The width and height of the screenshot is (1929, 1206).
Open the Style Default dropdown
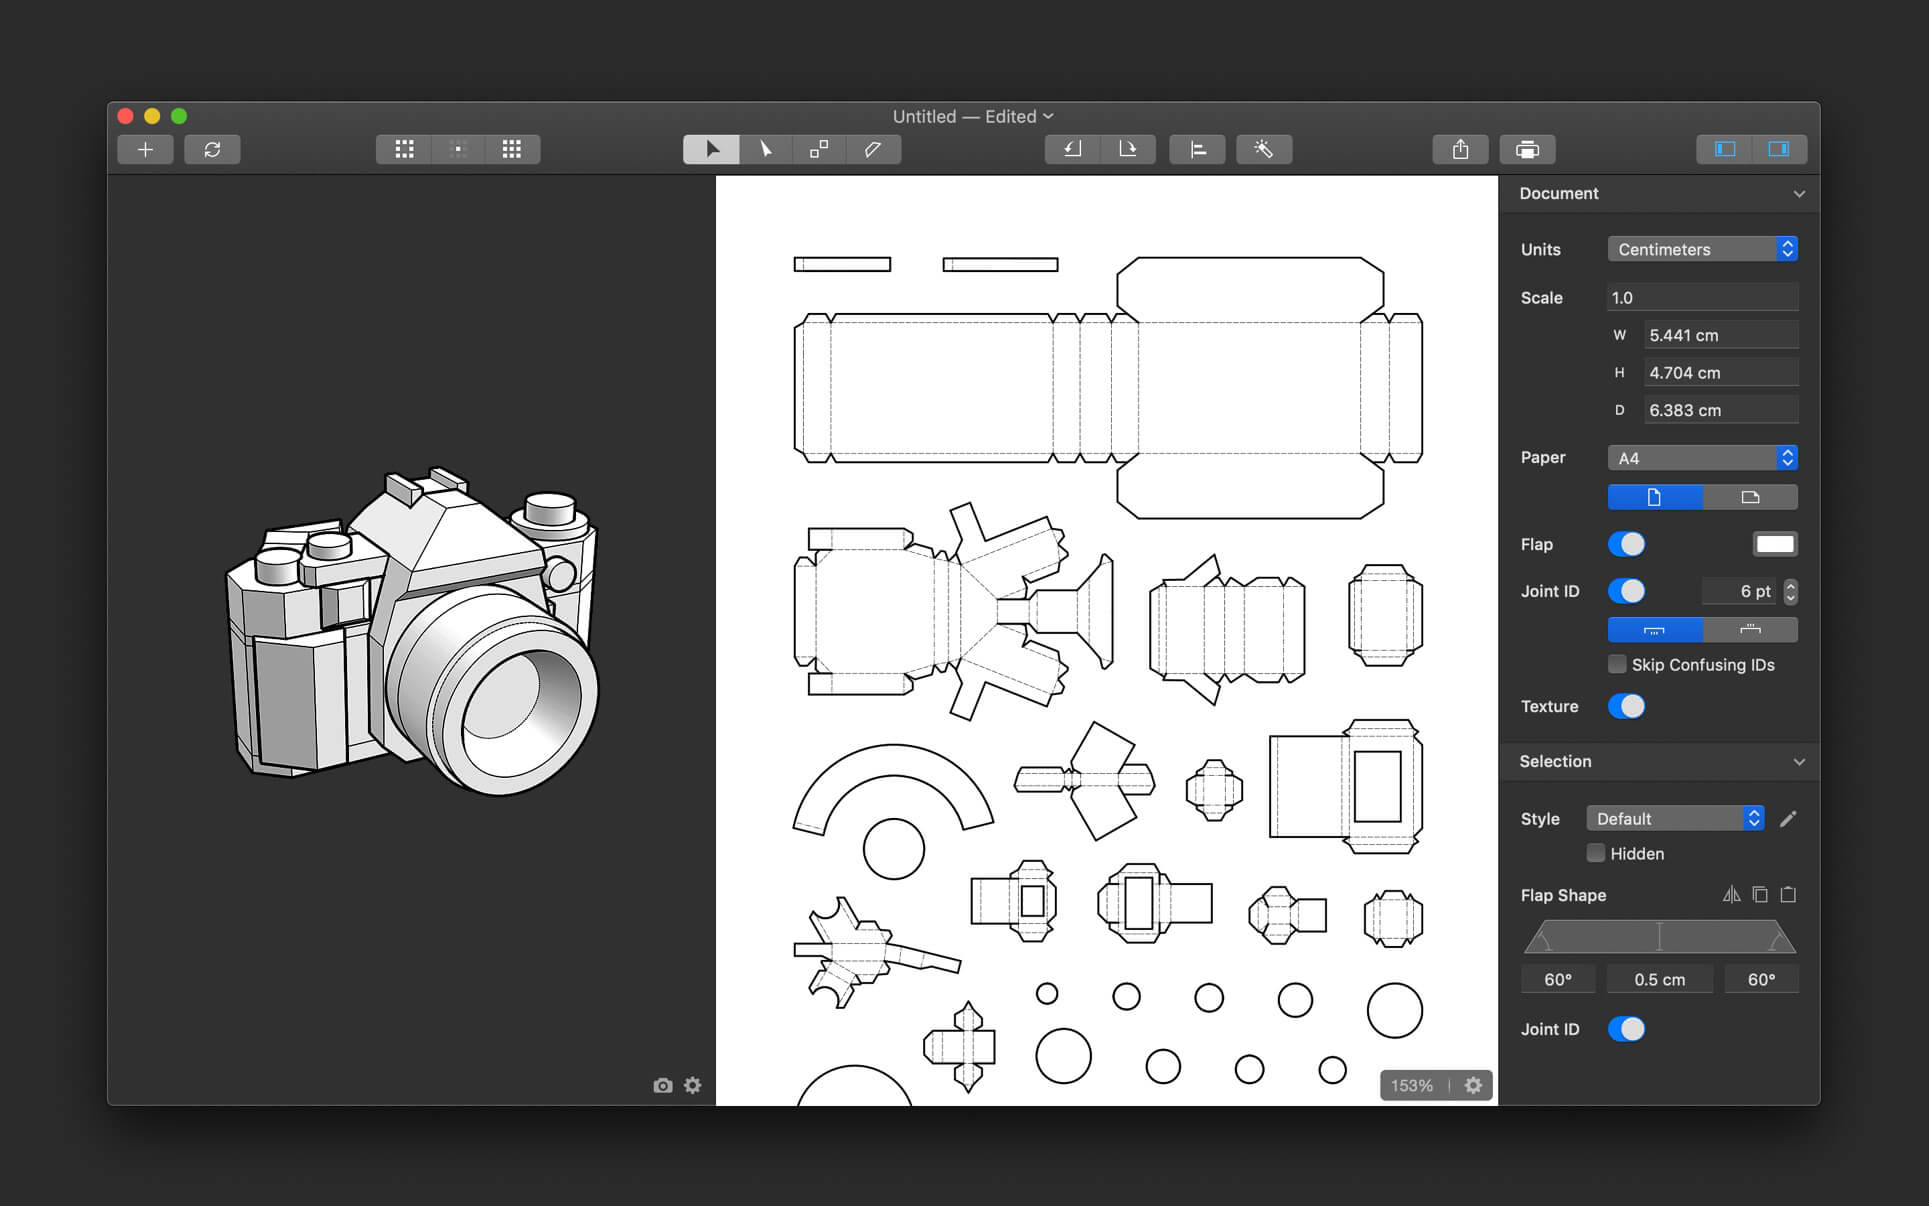click(1674, 818)
